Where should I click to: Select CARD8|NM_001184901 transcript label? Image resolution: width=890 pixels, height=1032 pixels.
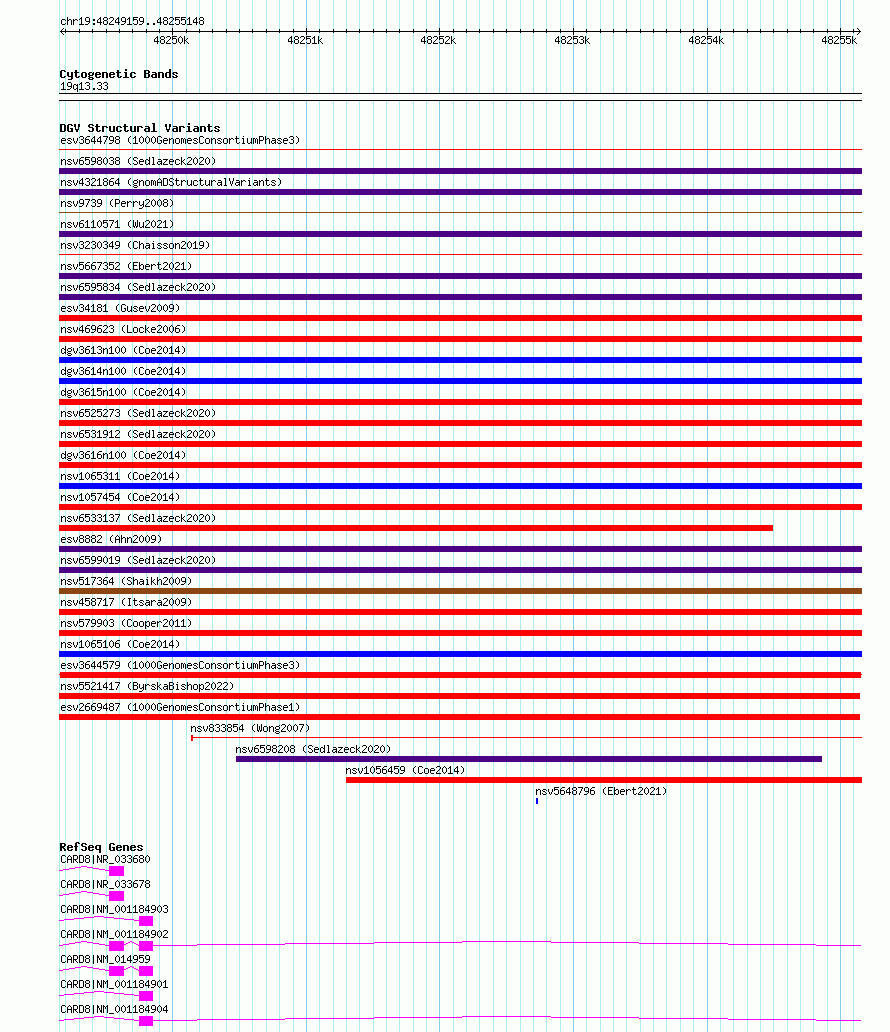(x=115, y=985)
